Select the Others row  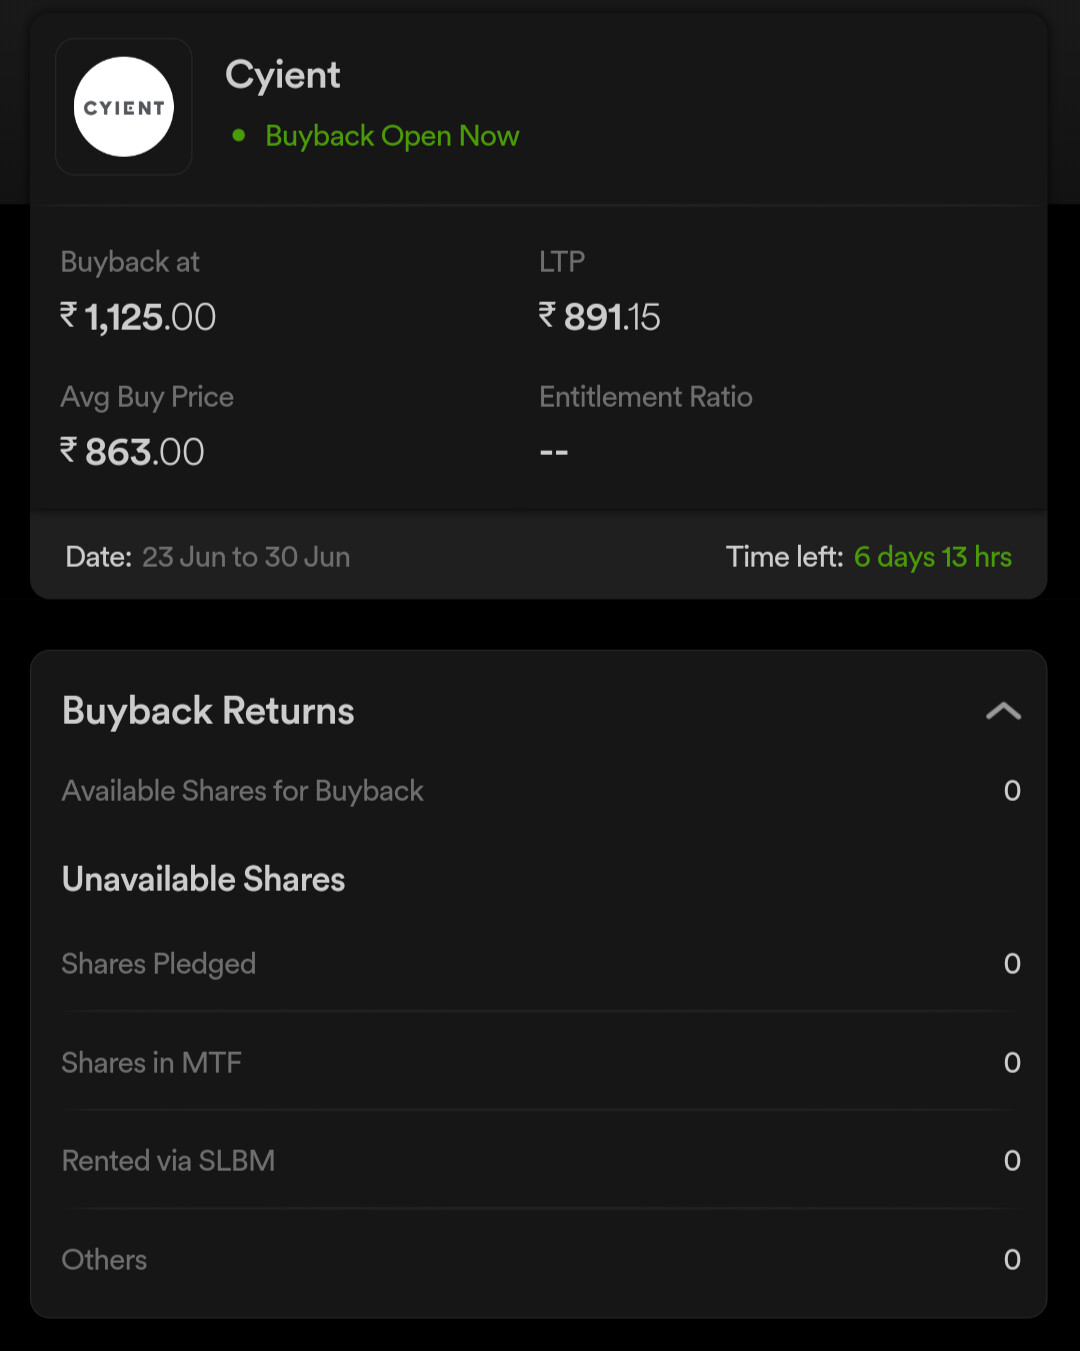(x=541, y=1259)
